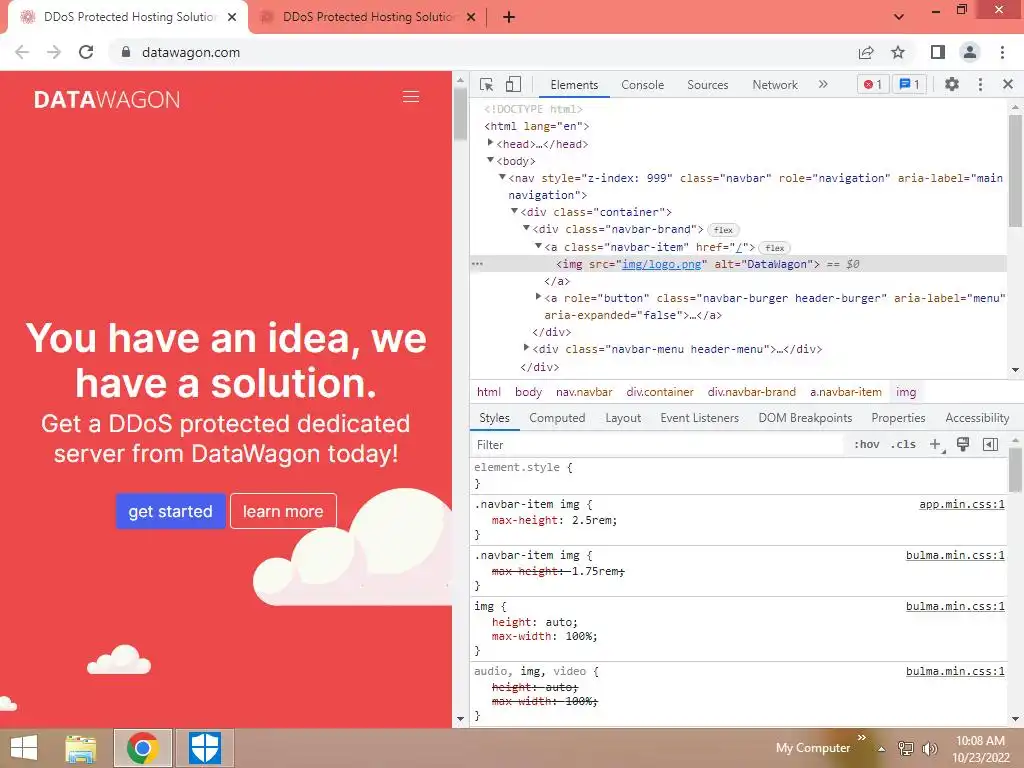This screenshot has width=1024, height=768.
Task: Collapse the a navbar-item node
Action: (539, 246)
